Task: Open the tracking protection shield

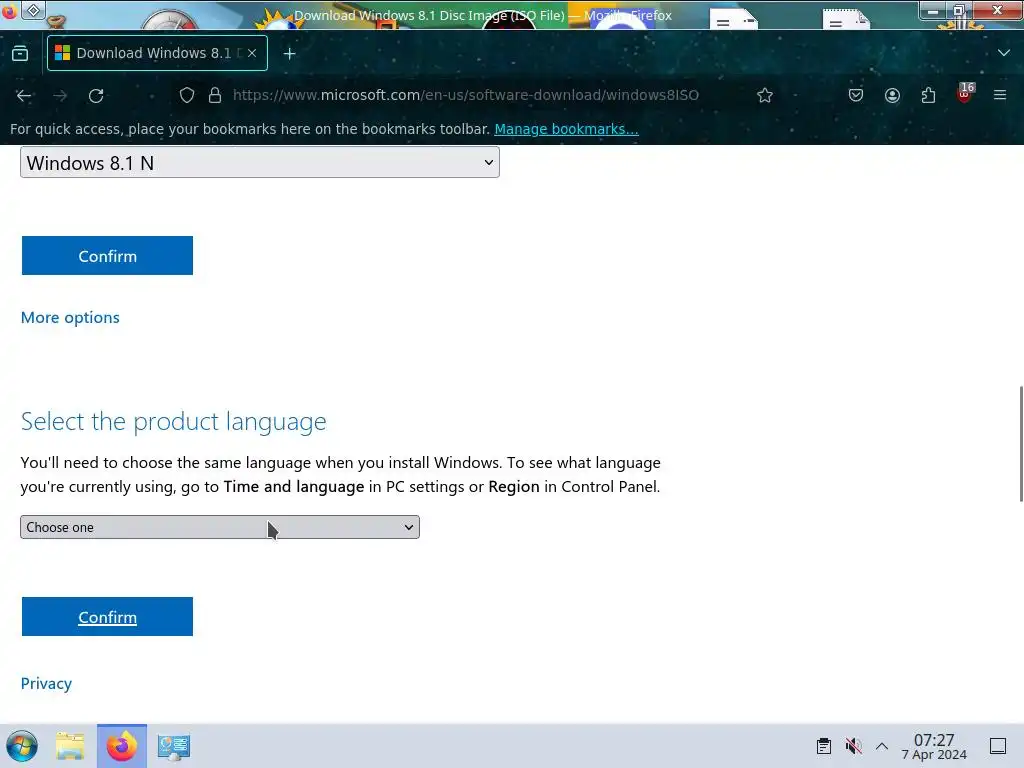Action: [187, 95]
